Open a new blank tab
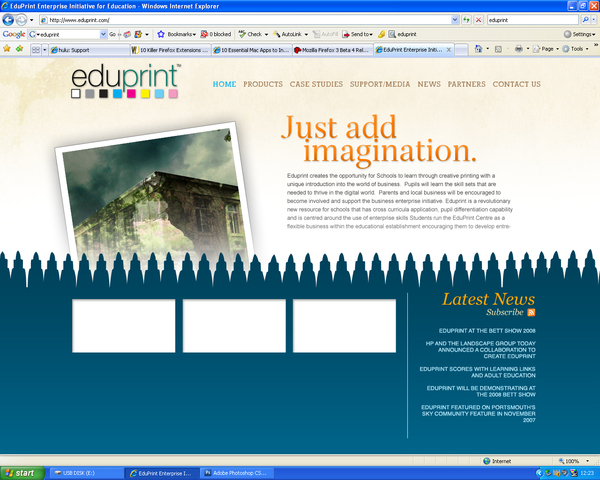Viewport: 600px width, 480px height. pyautogui.click(x=461, y=50)
